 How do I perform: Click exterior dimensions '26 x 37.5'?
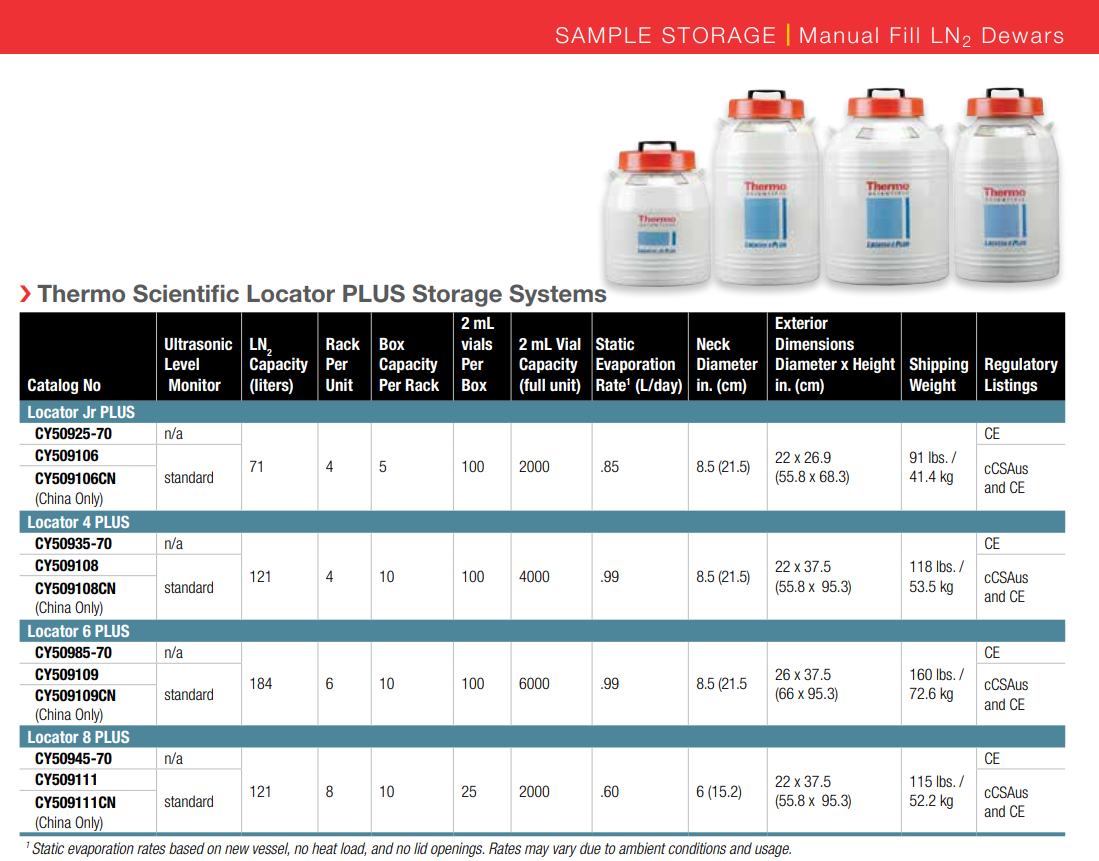[x=803, y=674]
